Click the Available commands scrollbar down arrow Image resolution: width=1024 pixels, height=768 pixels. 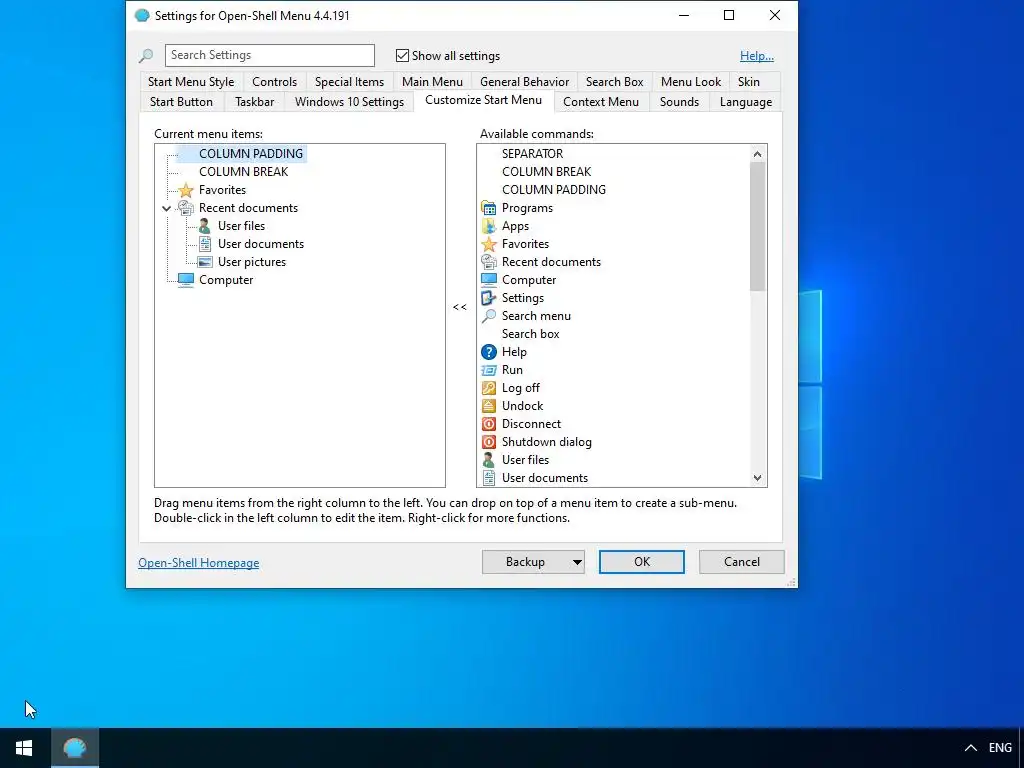click(x=758, y=478)
